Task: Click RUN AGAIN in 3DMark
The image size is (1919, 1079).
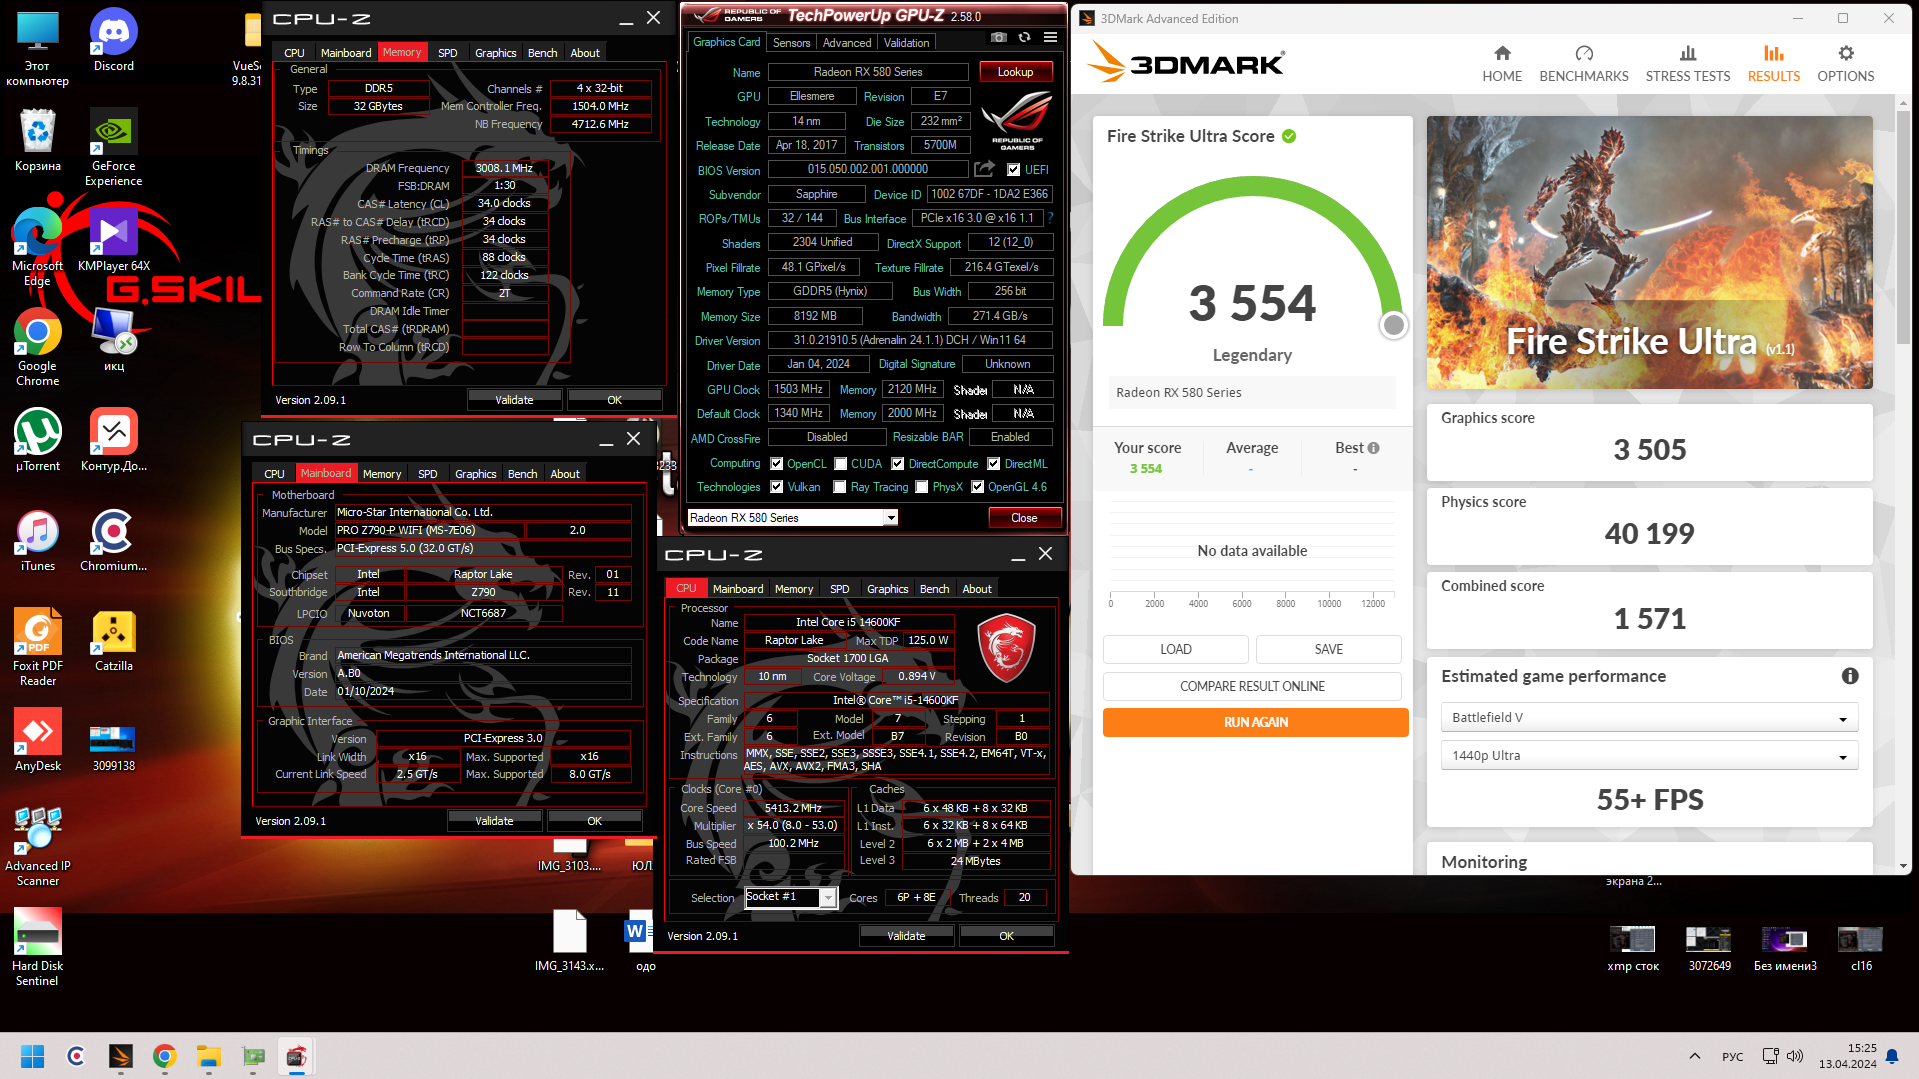Action: pyautogui.click(x=1256, y=722)
